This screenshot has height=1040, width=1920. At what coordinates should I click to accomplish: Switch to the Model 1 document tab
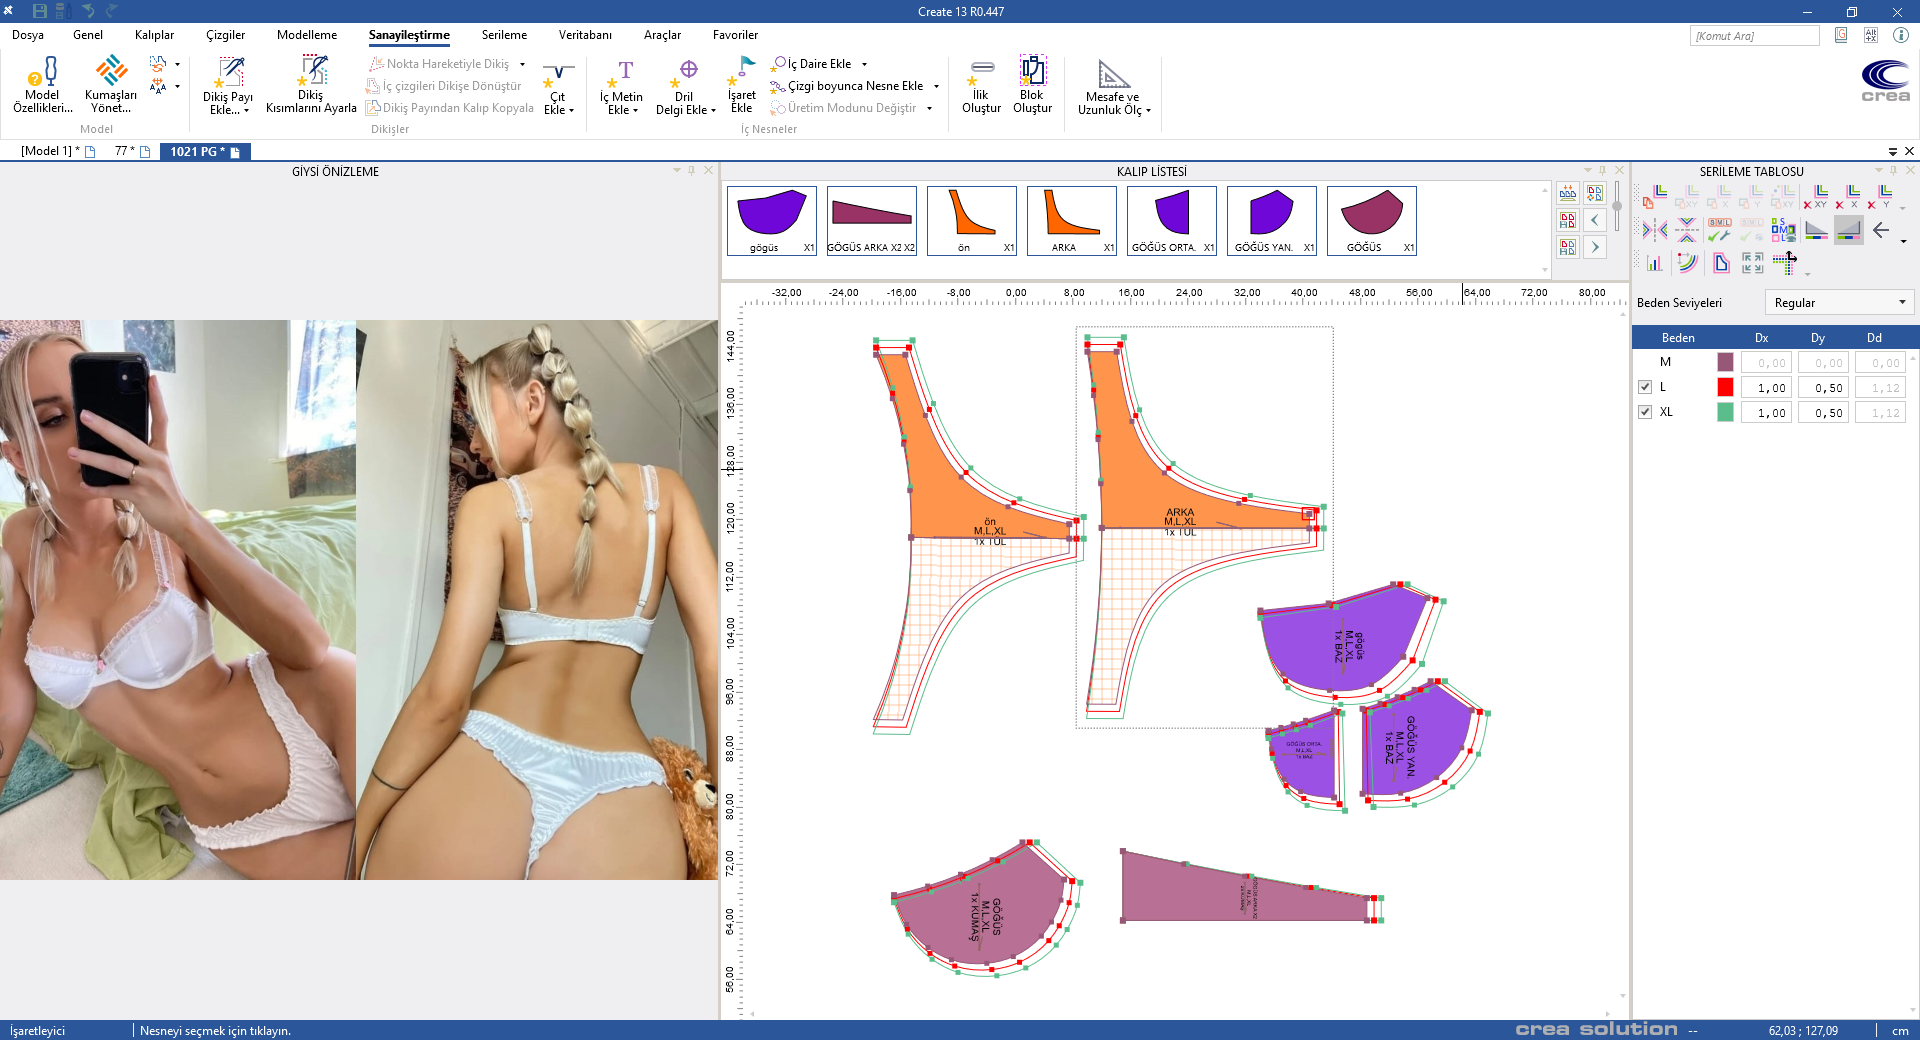tap(48, 151)
